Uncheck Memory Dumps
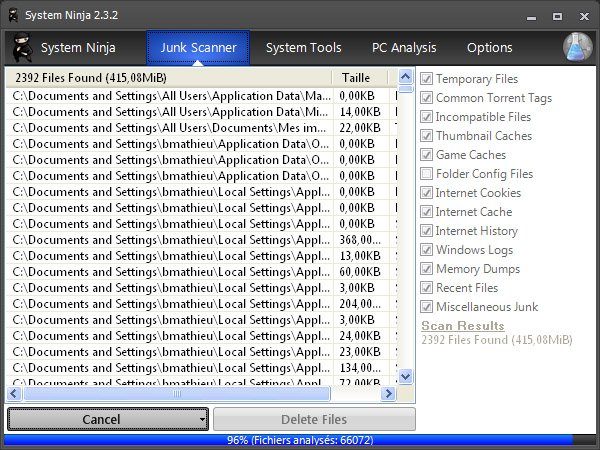 pyautogui.click(x=426, y=269)
